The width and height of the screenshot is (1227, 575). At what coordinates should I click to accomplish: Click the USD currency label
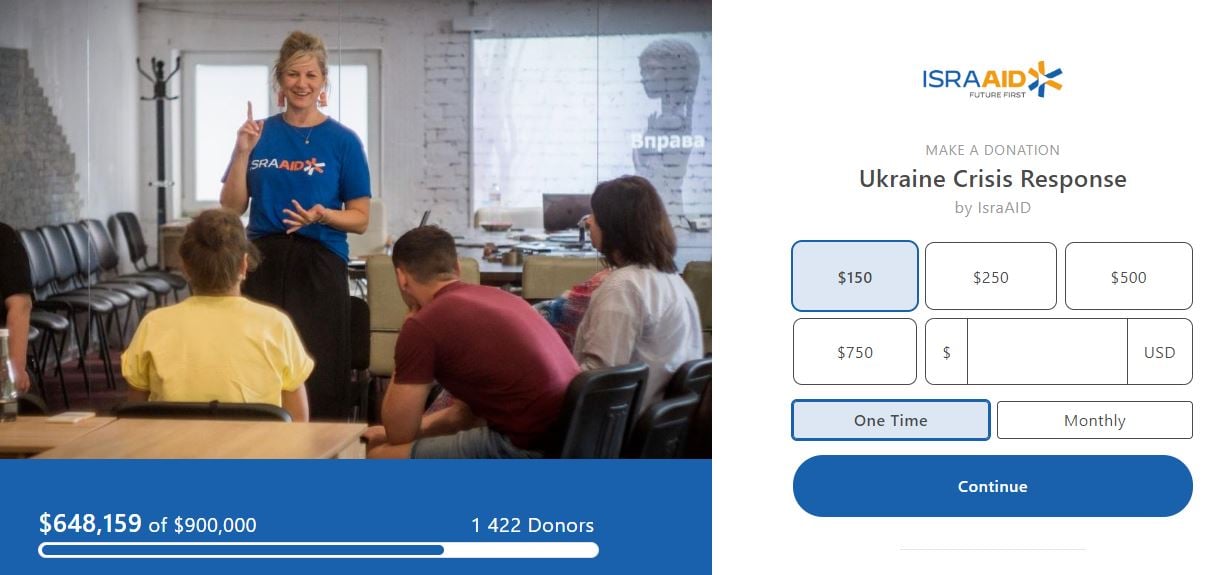tap(1160, 352)
